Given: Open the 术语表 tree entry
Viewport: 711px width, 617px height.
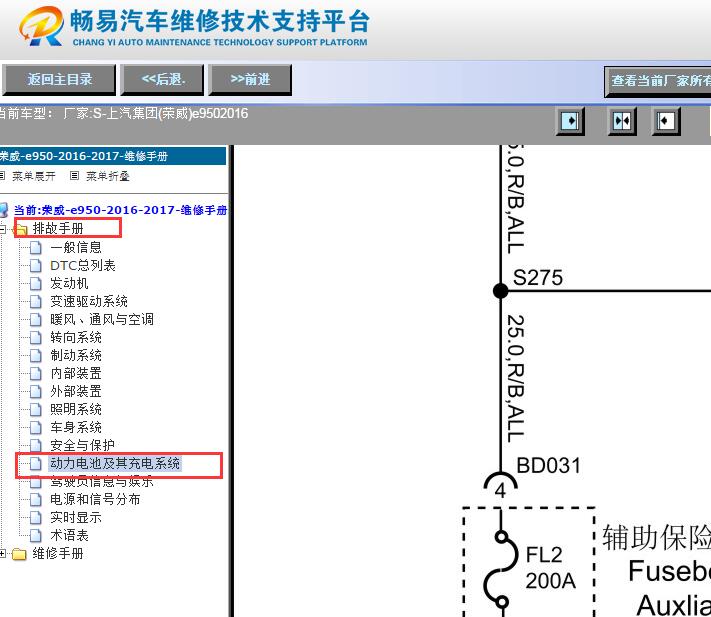Looking at the screenshot, I should tap(69, 535).
